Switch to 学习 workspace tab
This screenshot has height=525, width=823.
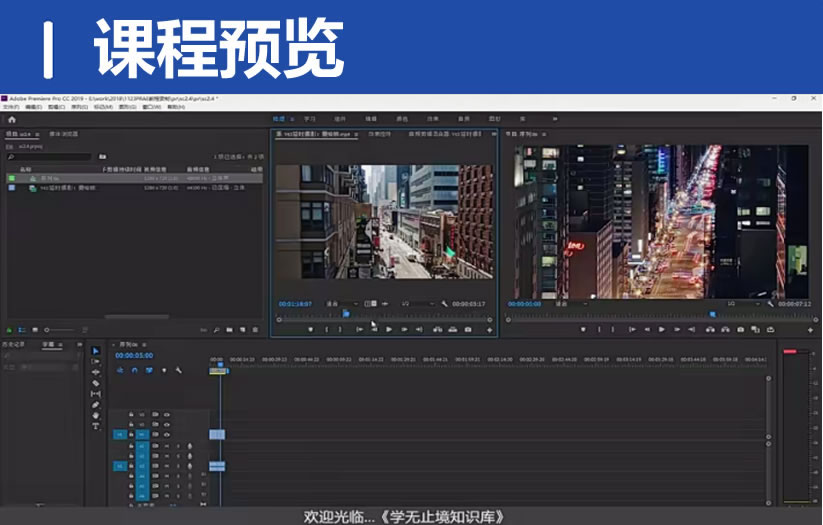coord(310,119)
